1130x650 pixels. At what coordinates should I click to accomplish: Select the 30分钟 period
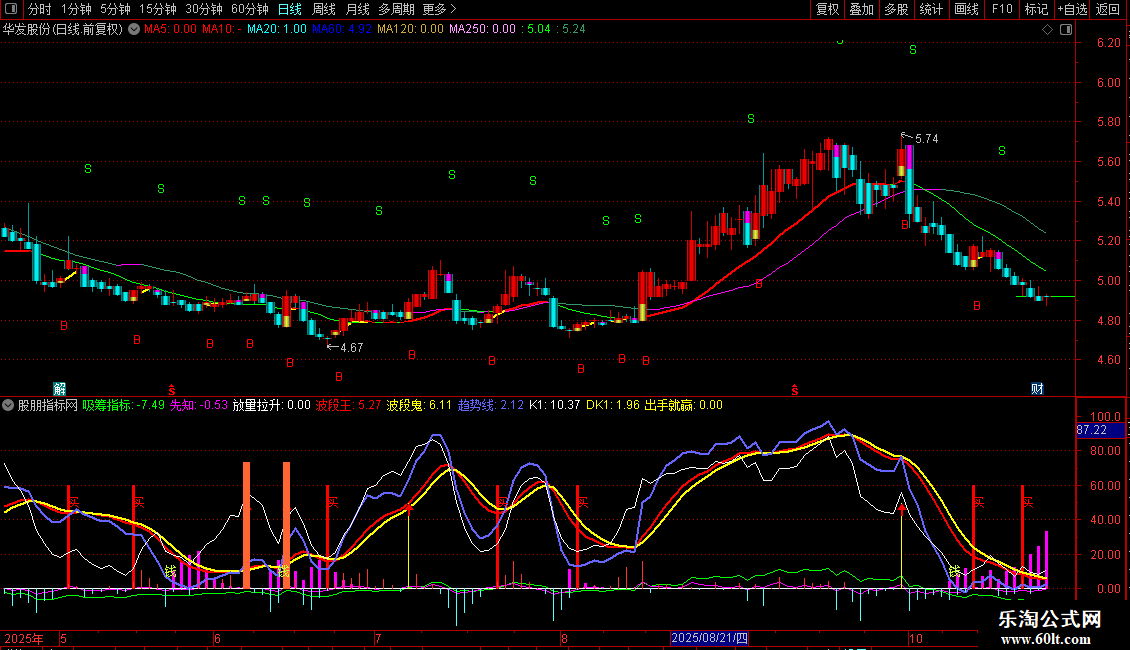coord(204,9)
